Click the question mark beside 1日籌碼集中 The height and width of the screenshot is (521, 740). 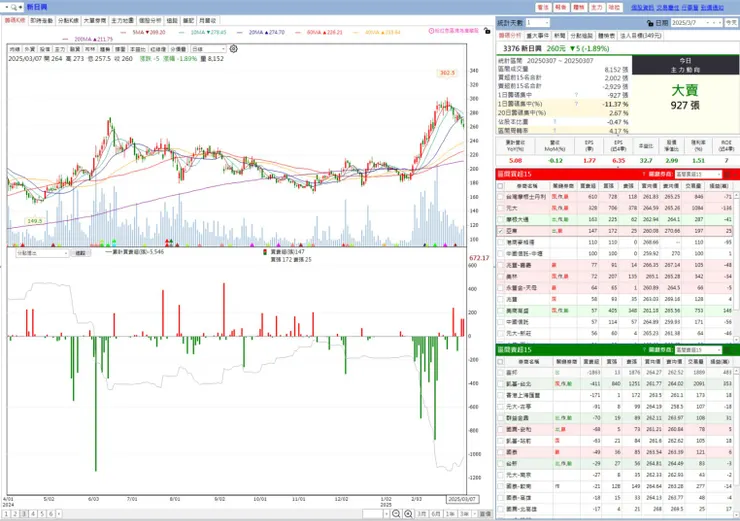click(576, 95)
